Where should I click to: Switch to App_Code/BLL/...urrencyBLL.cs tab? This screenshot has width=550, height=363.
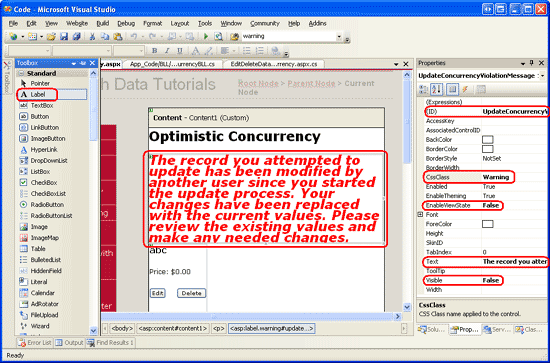coord(172,64)
